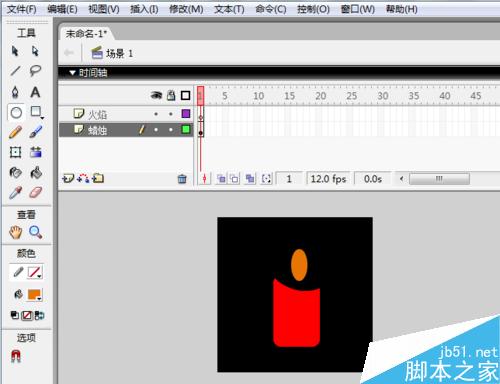Select the Eraser tool
500x384 pixels.
point(36,192)
